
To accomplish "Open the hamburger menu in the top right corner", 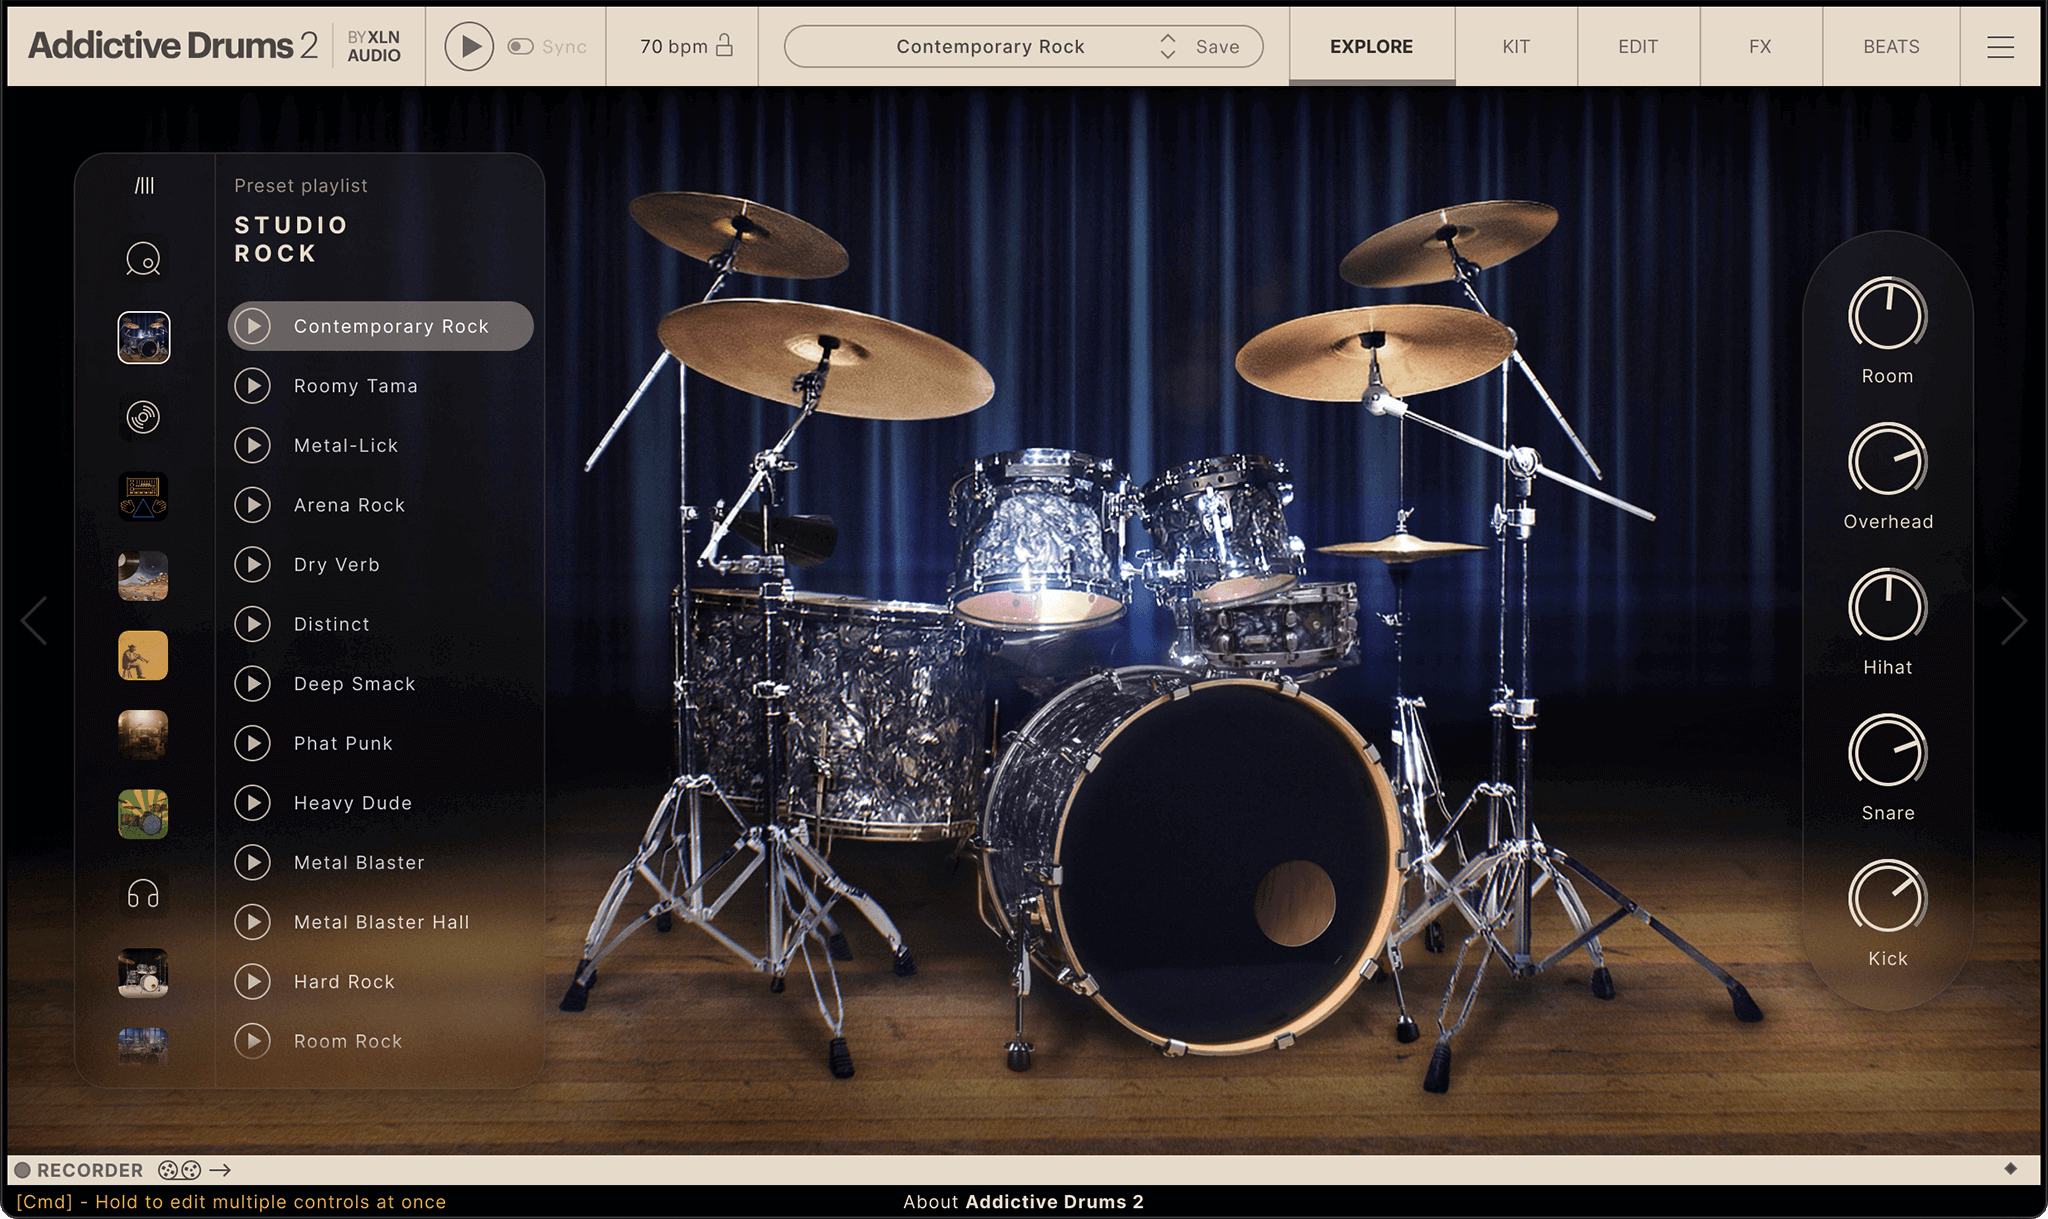I will [2000, 45].
